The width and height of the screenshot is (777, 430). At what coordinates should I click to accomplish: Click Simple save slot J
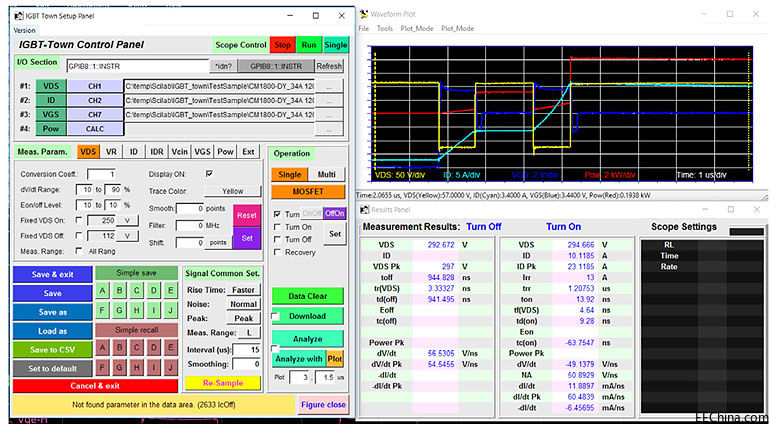(x=170, y=311)
